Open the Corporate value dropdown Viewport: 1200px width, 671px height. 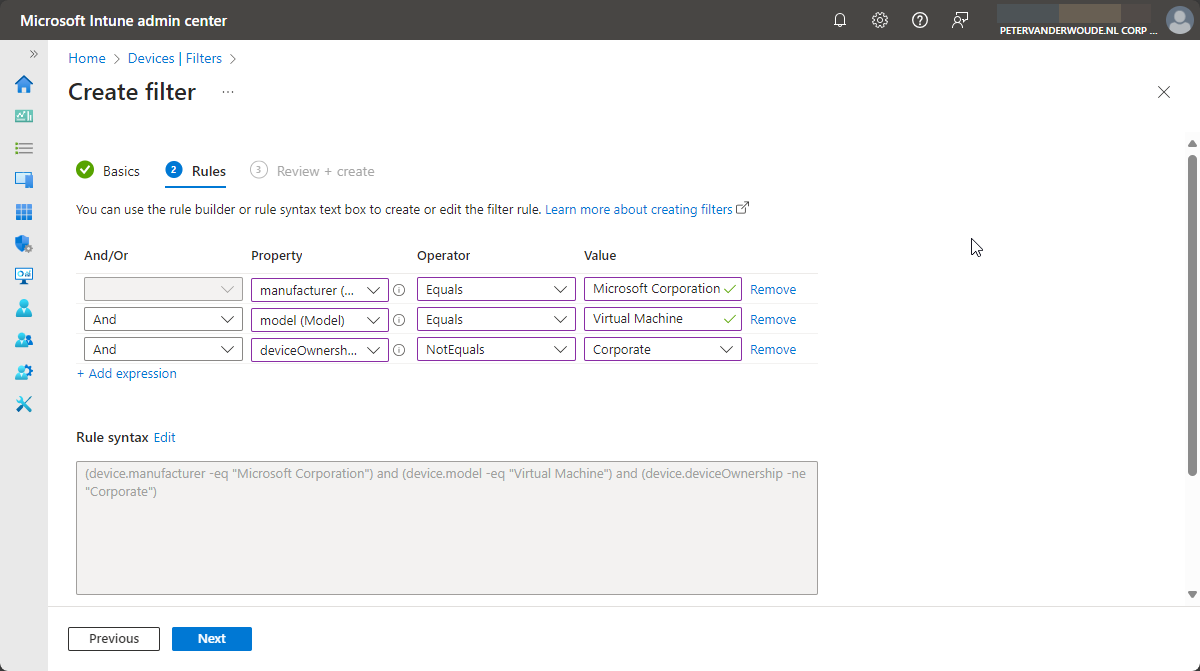pos(662,350)
